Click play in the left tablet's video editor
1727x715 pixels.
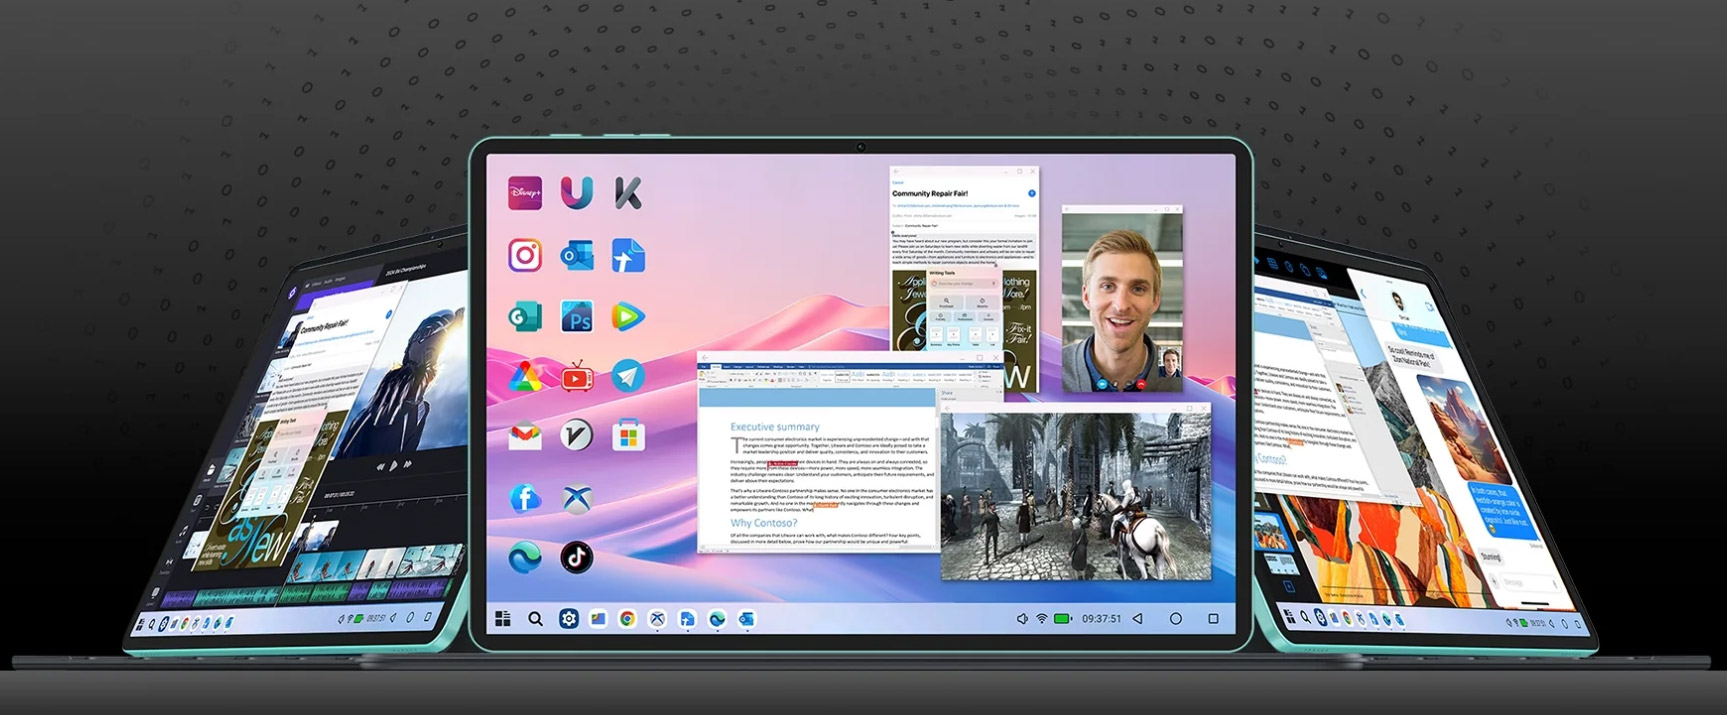(393, 465)
